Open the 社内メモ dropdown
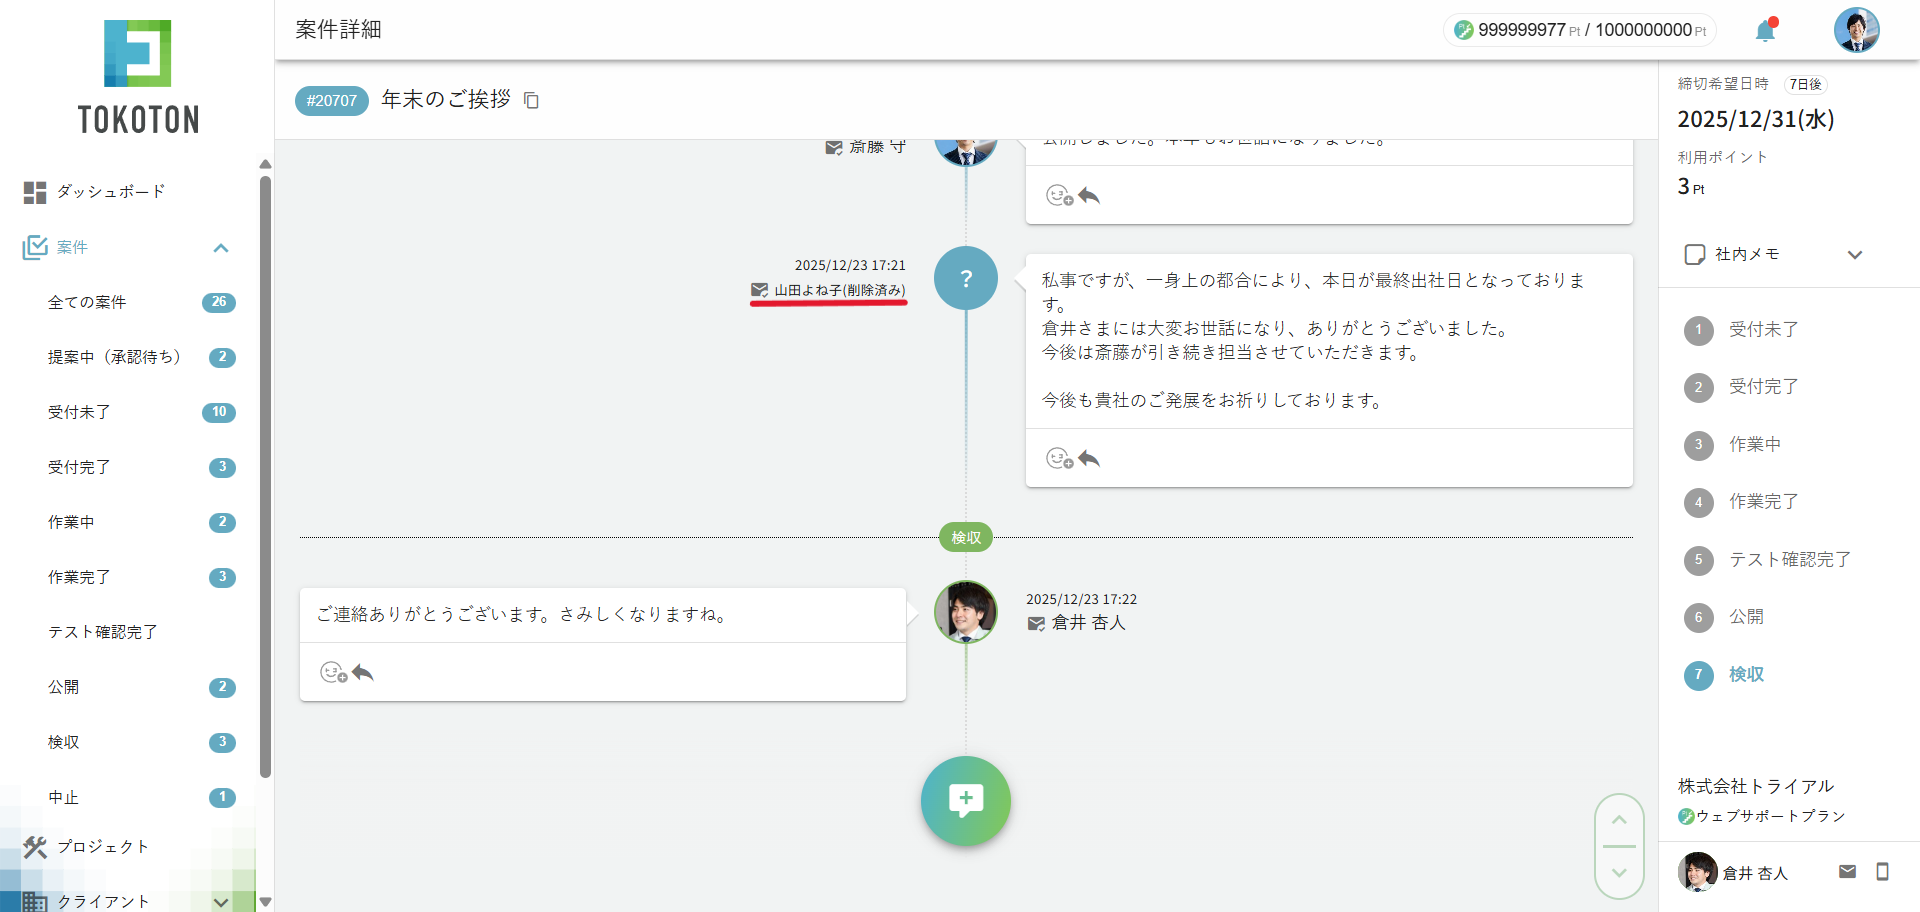 [1856, 254]
